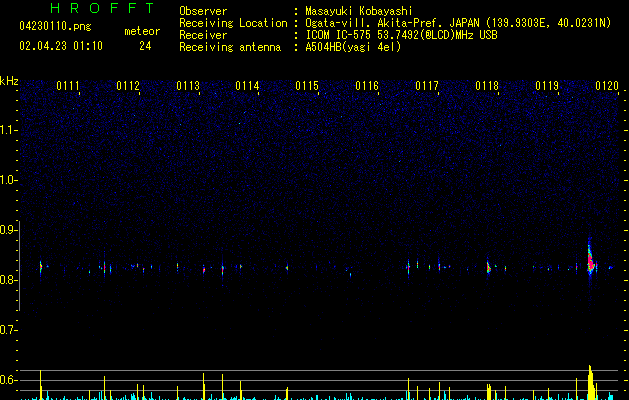Click the Observer label

point(203,11)
